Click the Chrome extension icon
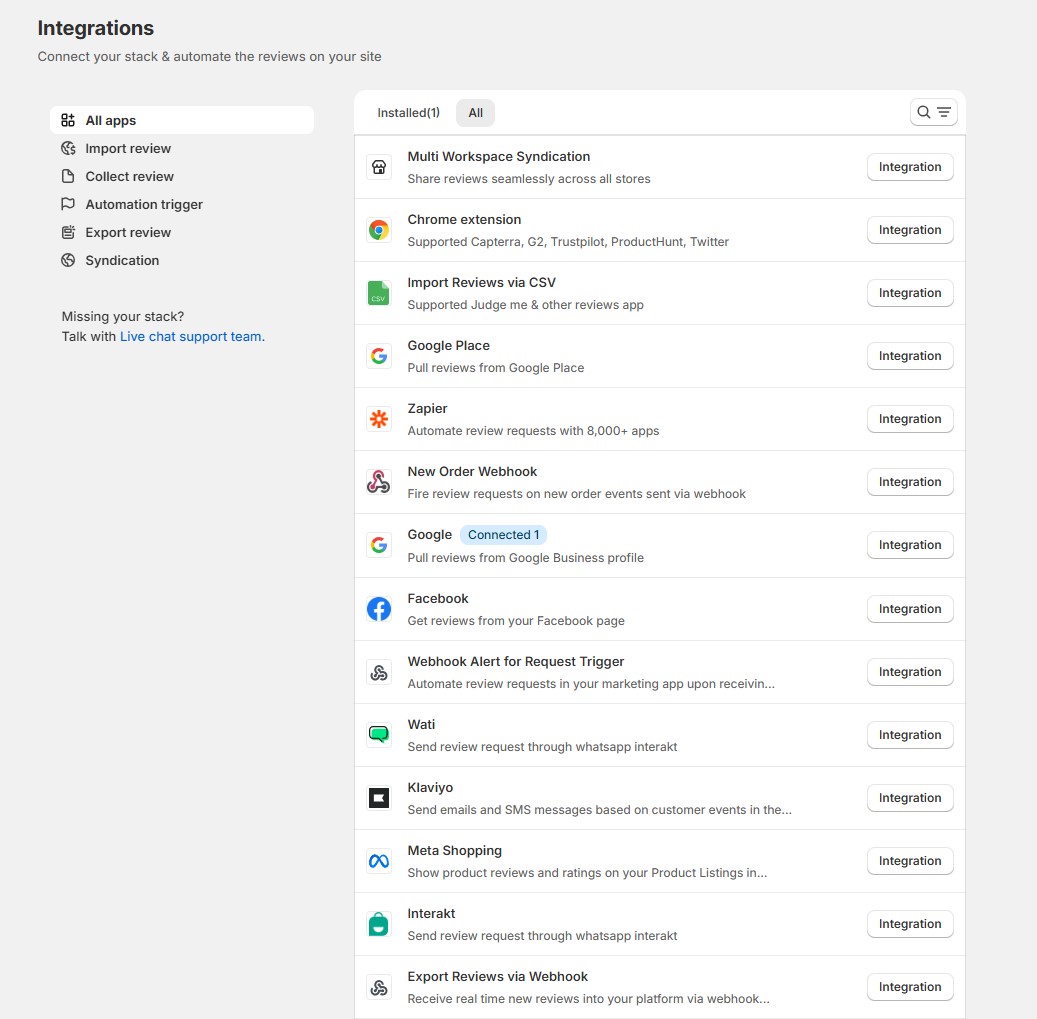1037x1019 pixels. point(378,230)
